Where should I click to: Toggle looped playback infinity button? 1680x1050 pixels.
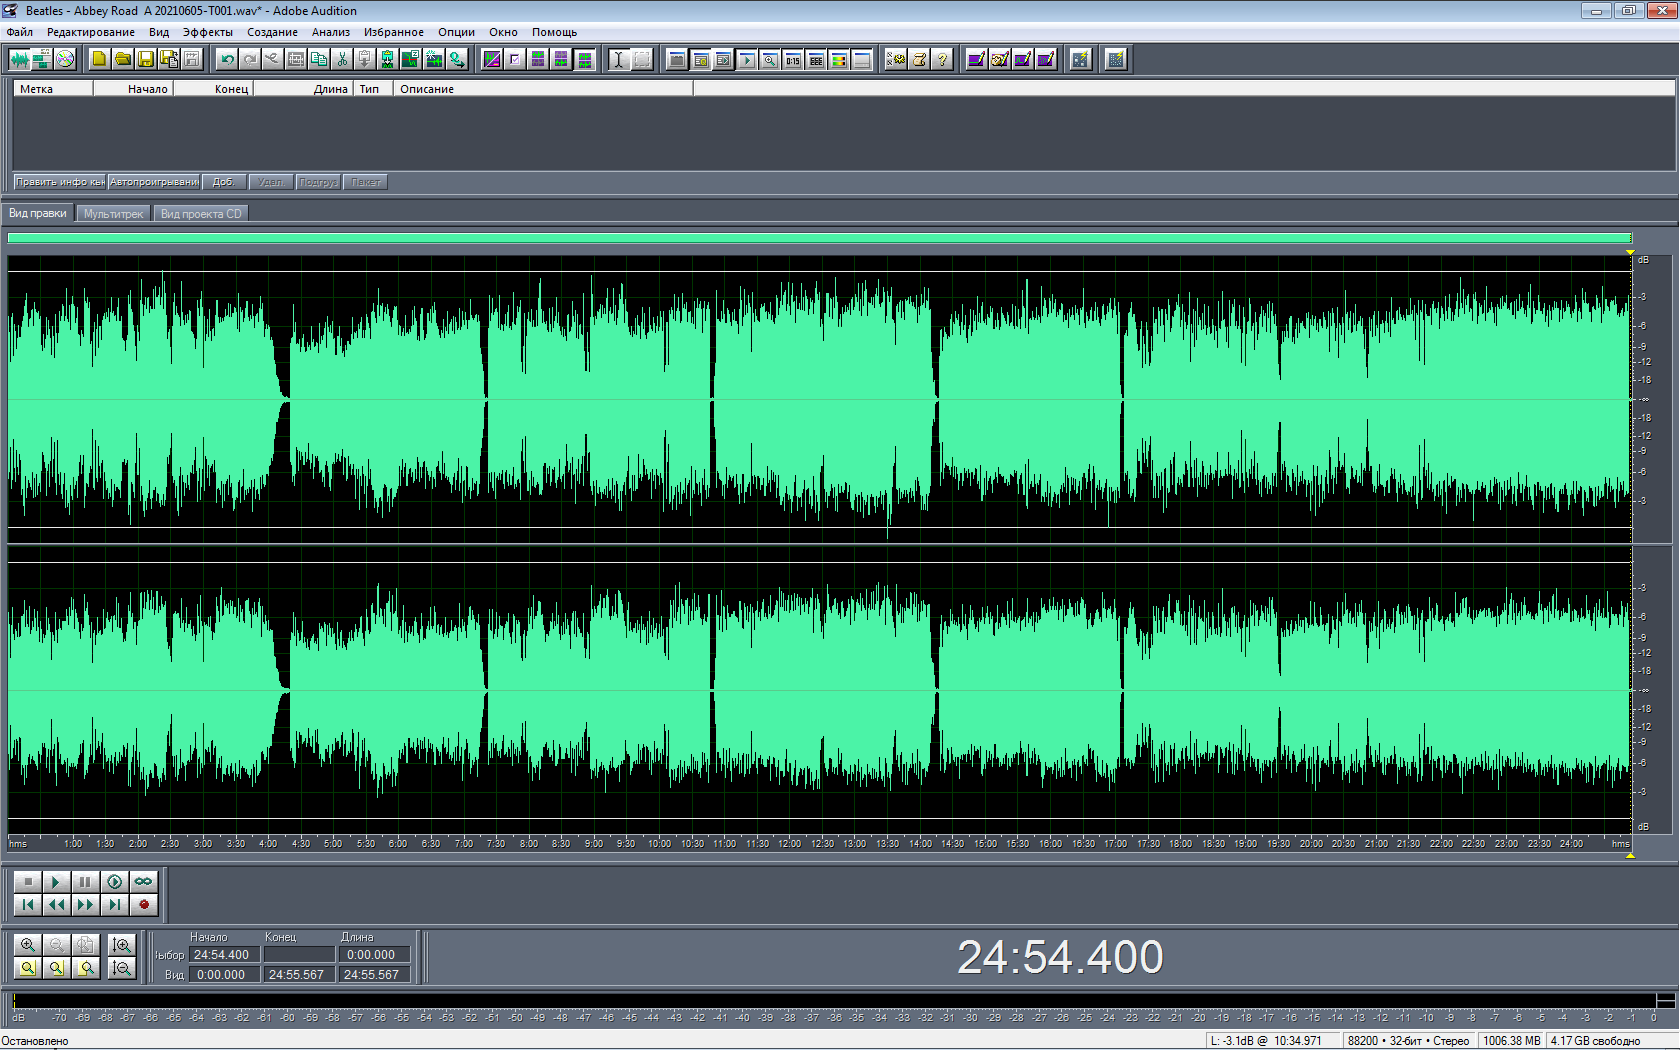[144, 882]
